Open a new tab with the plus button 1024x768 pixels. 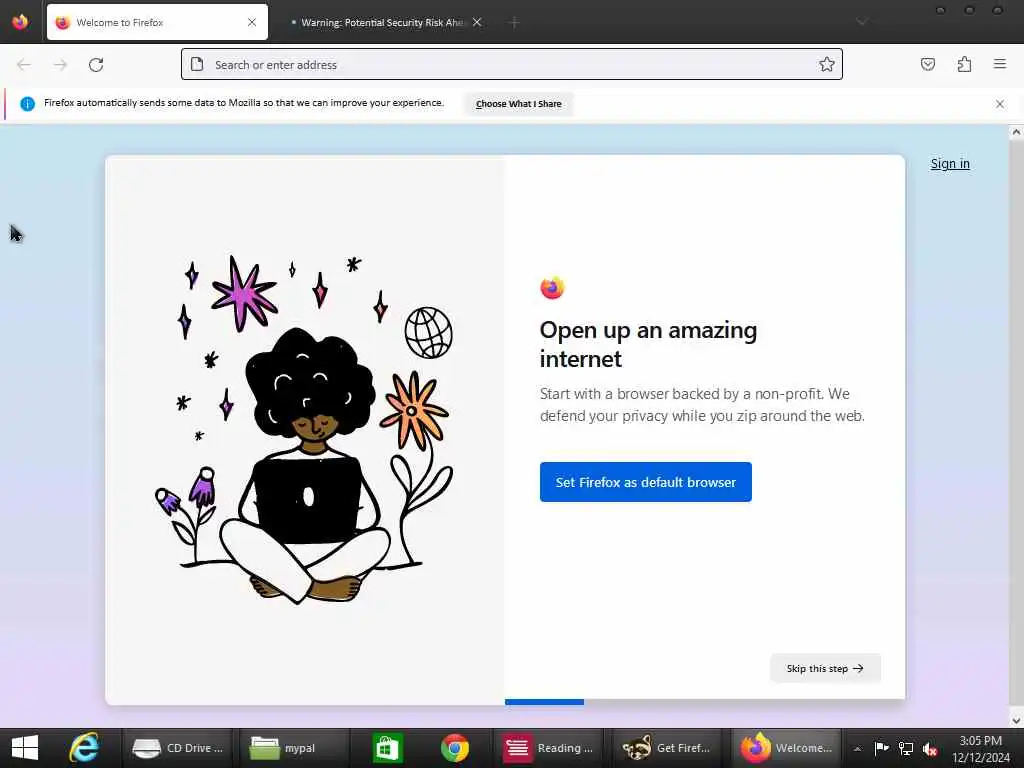pos(514,23)
